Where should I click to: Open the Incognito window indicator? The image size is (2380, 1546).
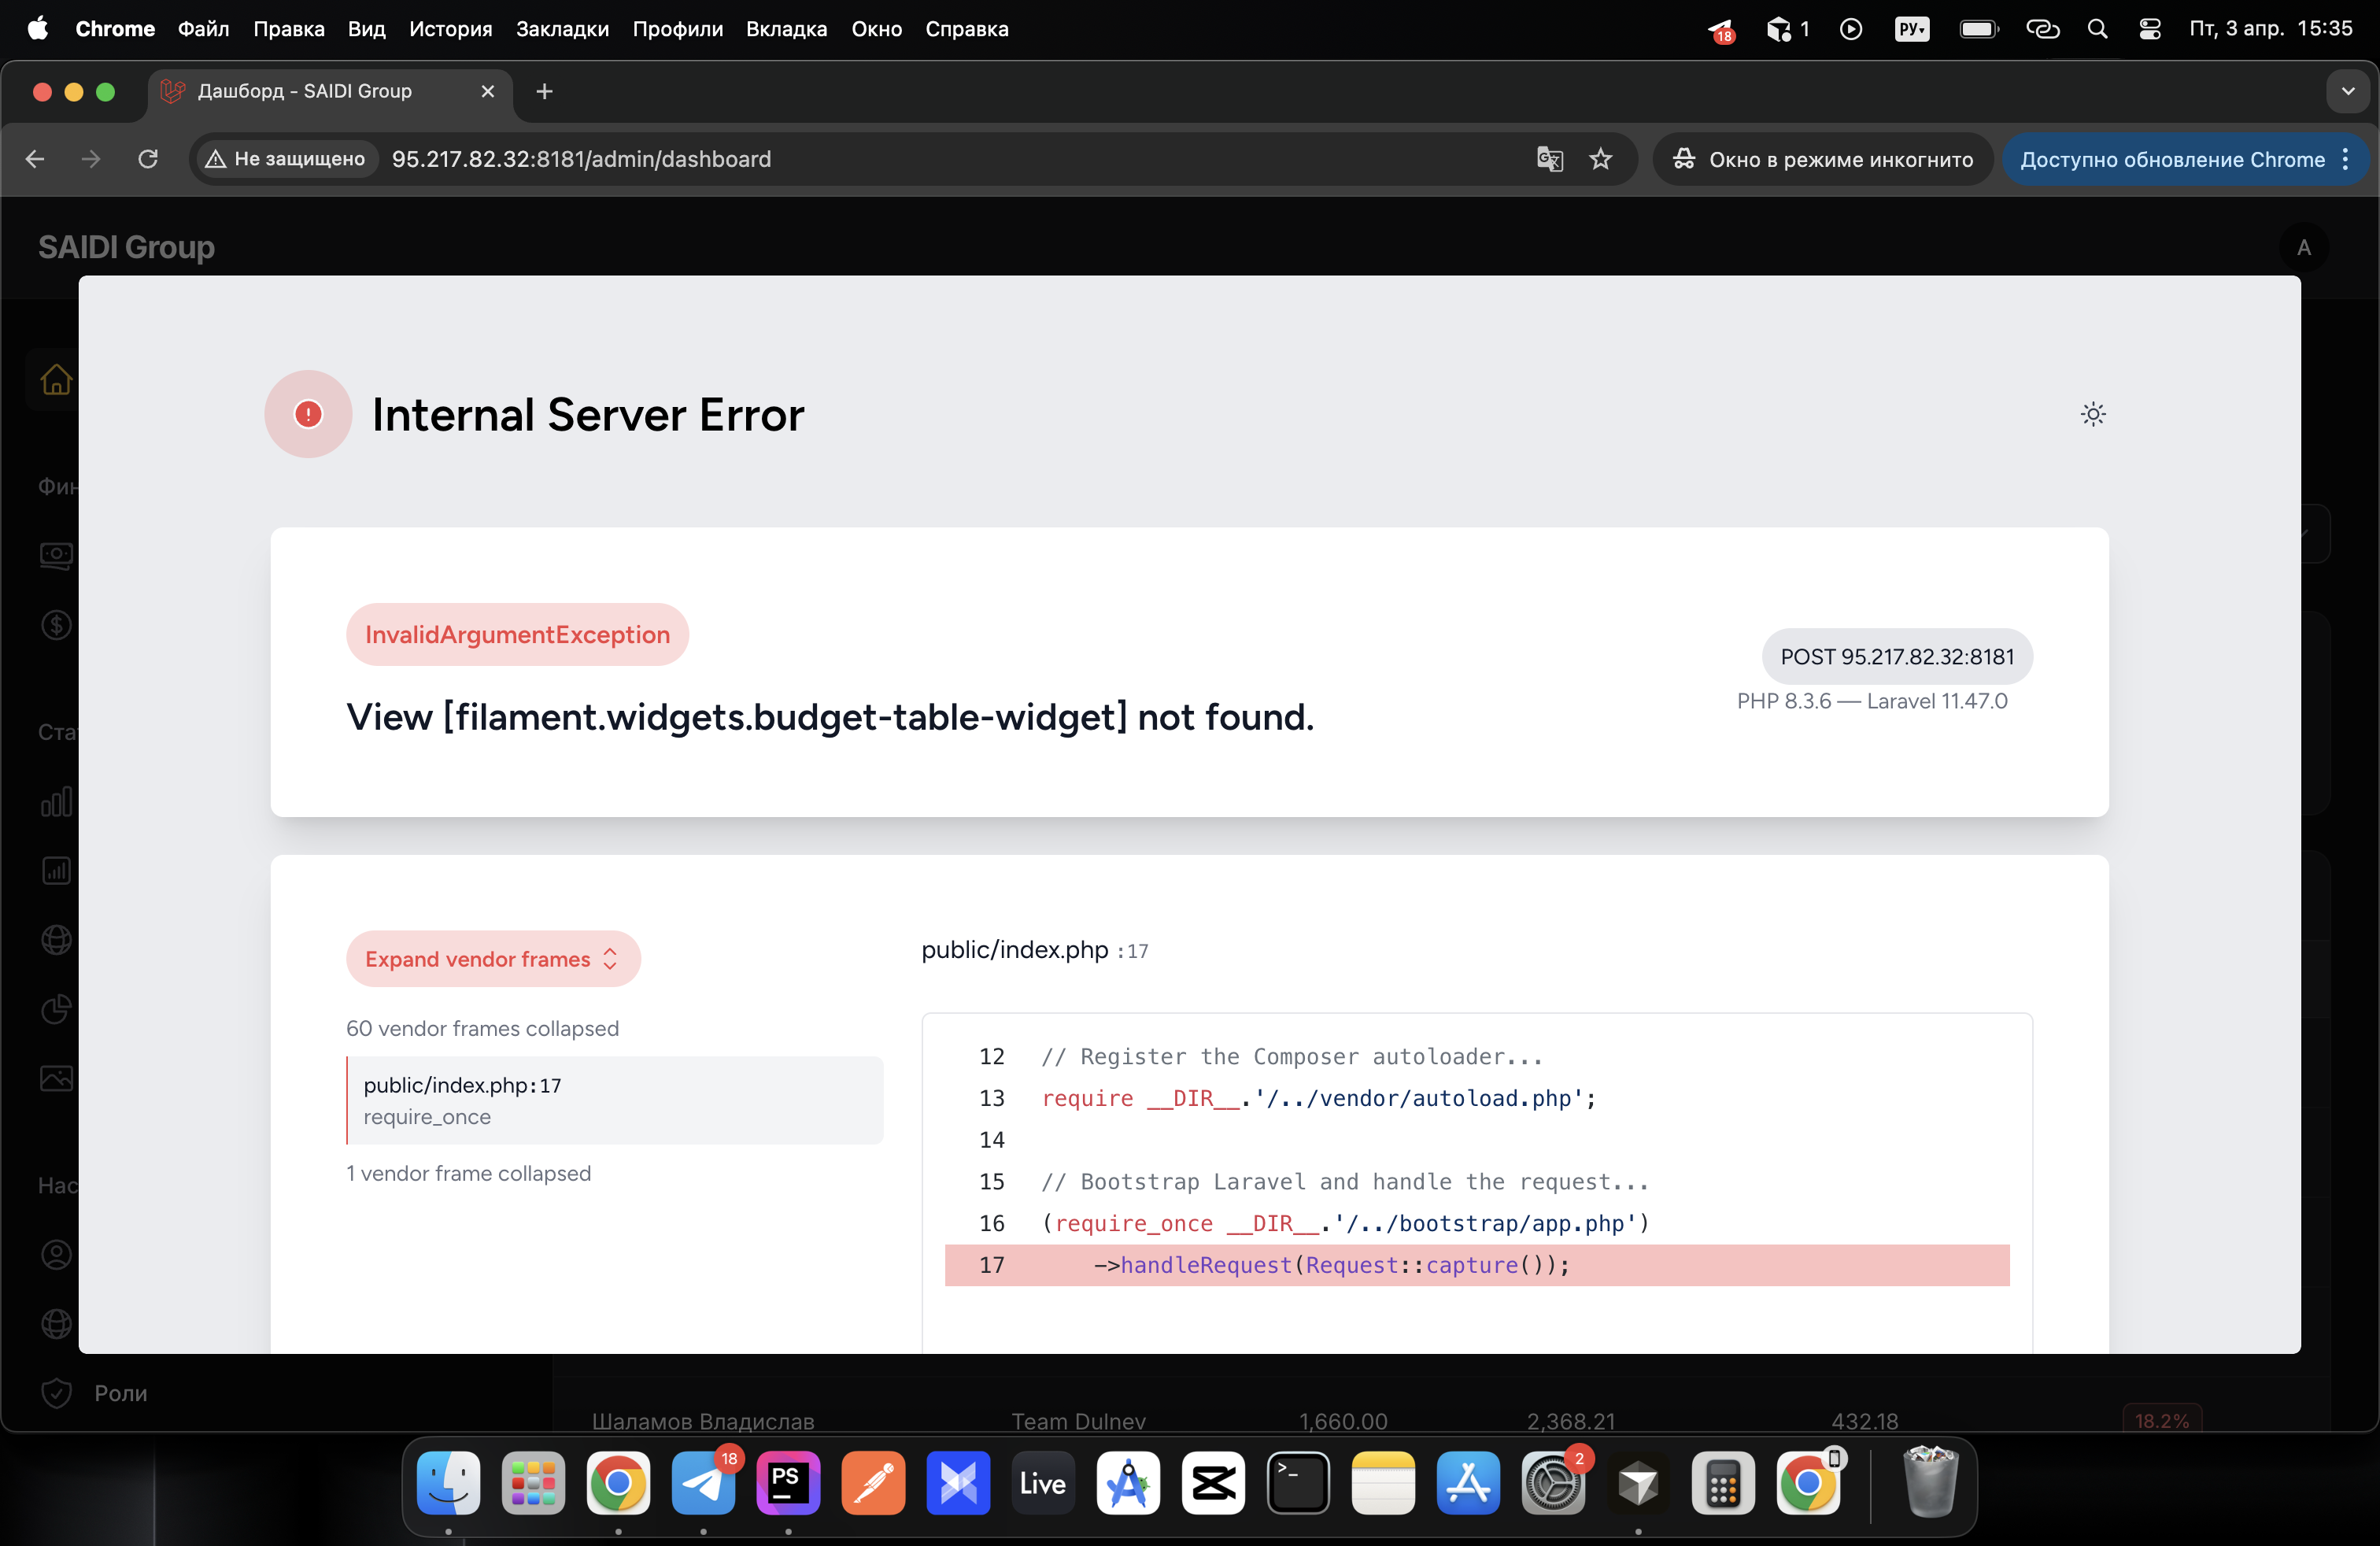(1823, 159)
